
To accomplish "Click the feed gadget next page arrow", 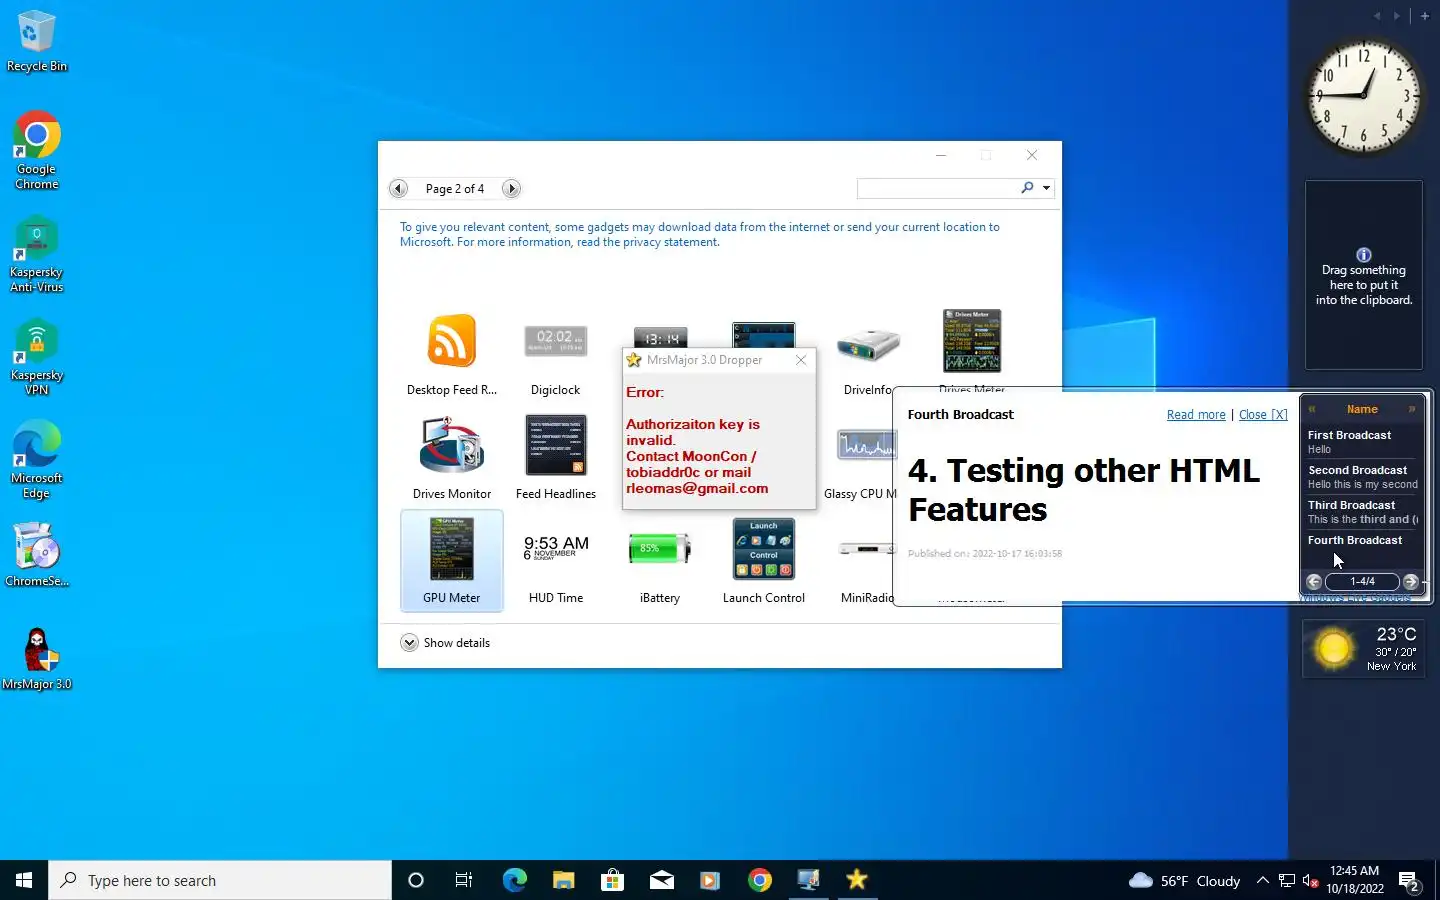I will tap(1410, 581).
